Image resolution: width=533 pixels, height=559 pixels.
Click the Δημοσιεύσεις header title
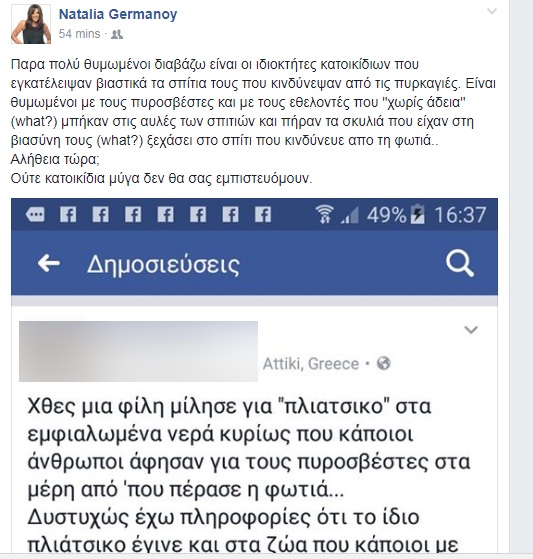click(163, 265)
